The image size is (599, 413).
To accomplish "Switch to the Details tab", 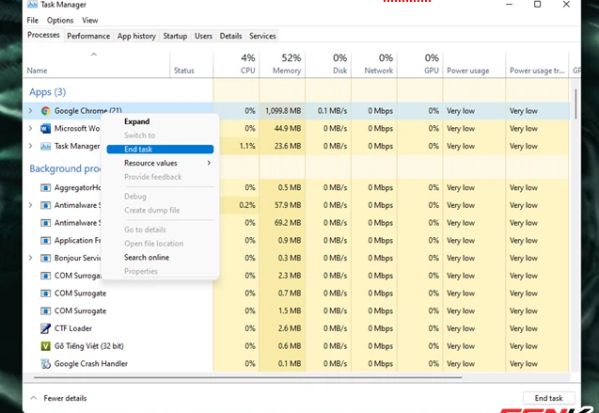I will pos(231,36).
